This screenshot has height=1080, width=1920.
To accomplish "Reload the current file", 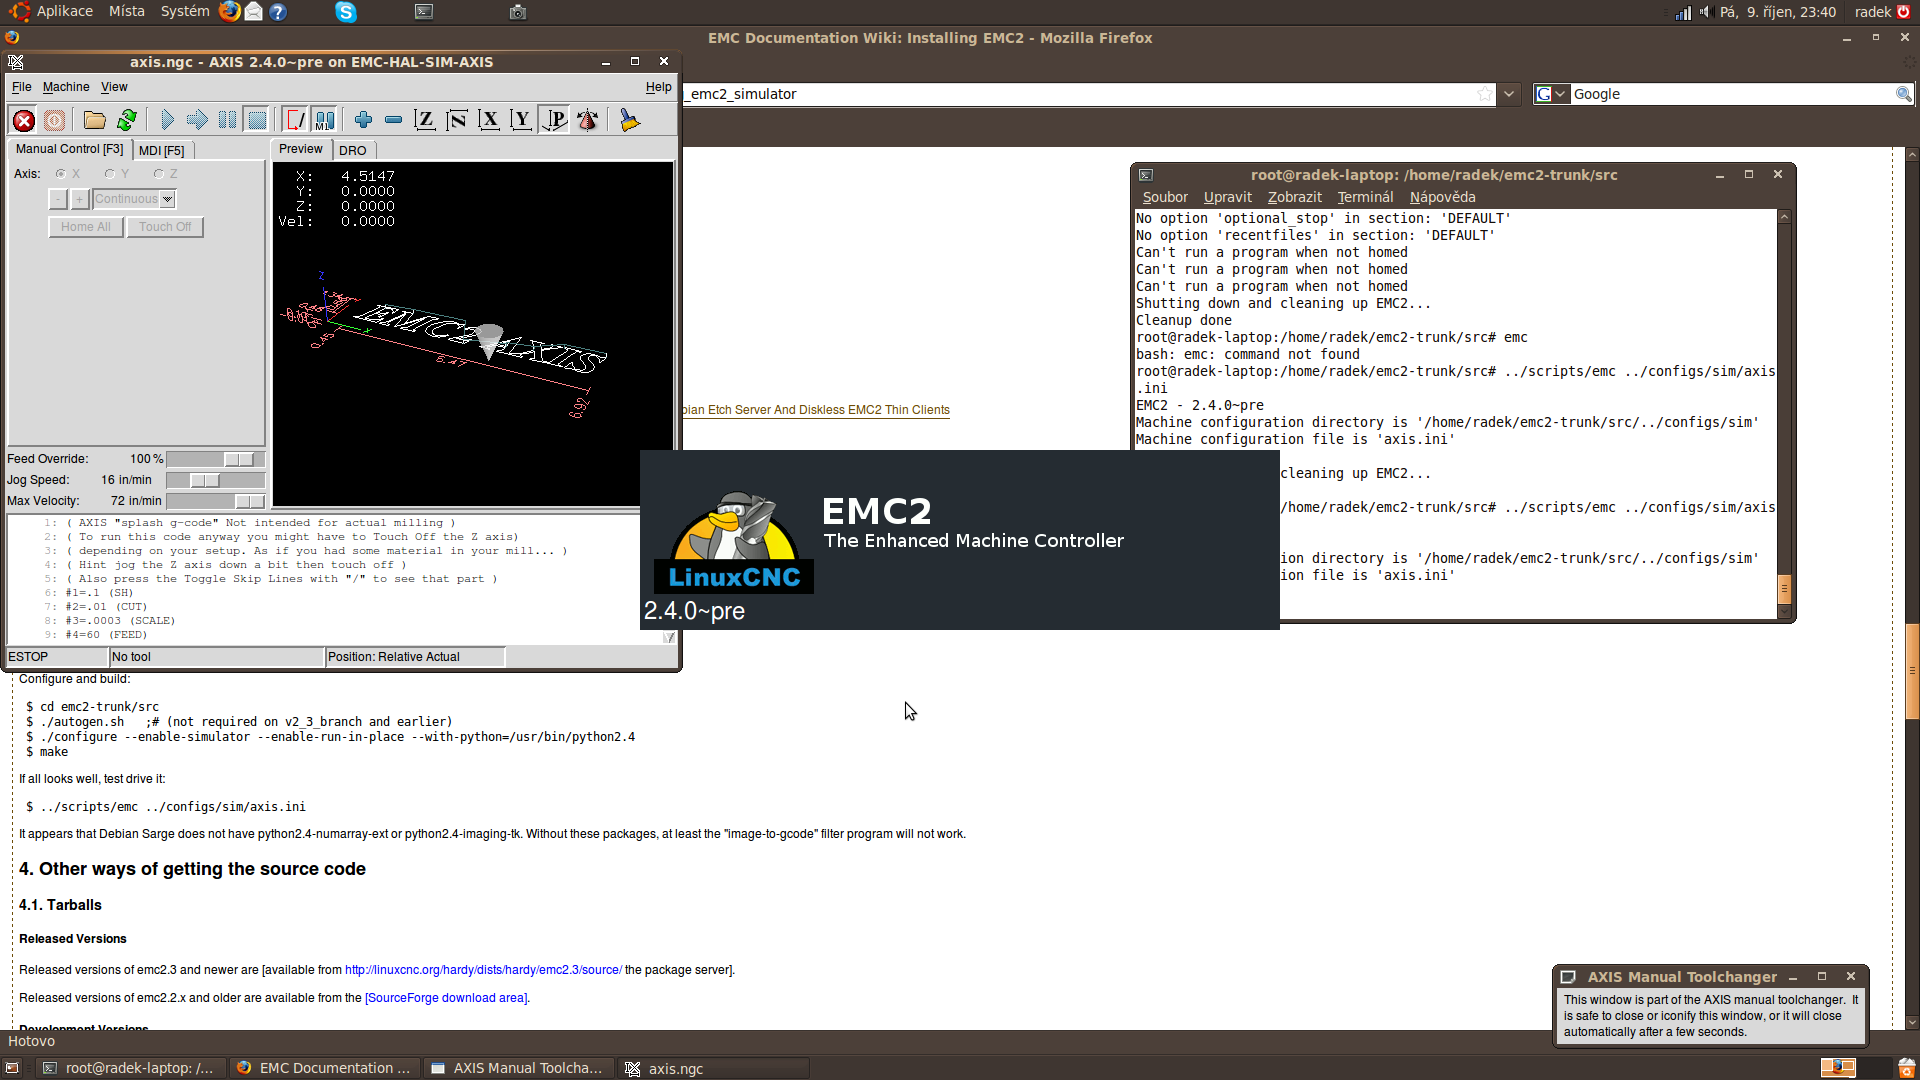I will click(127, 121).
